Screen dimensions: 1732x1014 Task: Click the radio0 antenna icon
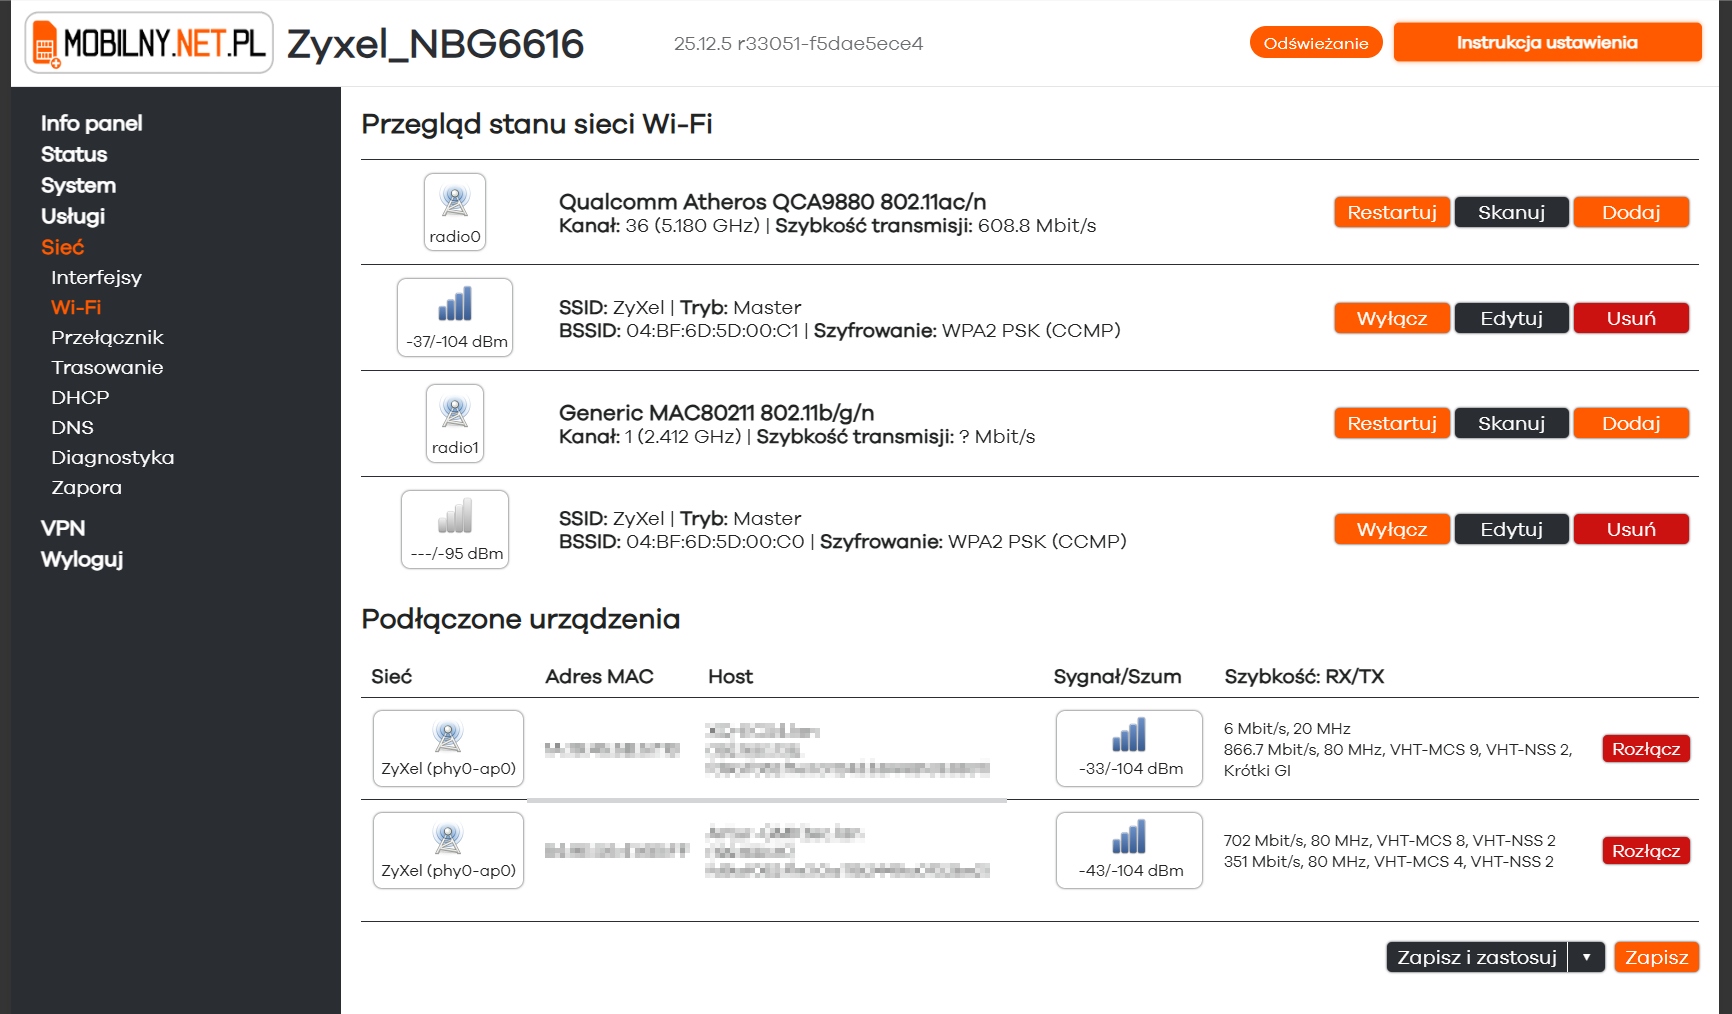click(455, 212)
